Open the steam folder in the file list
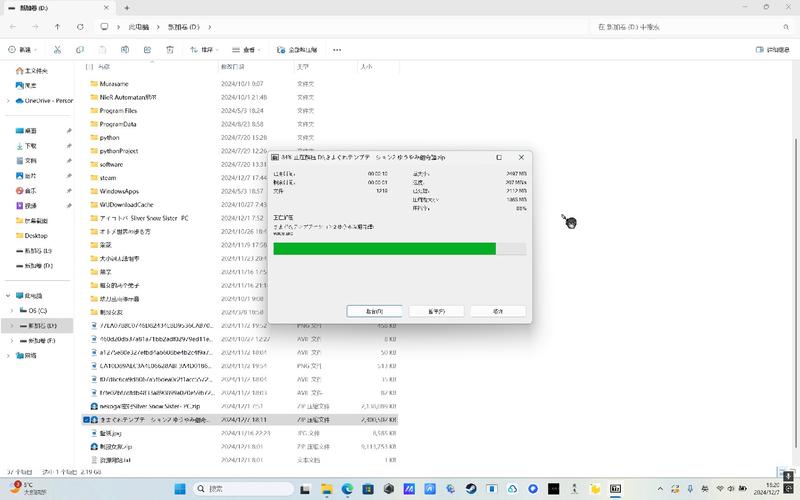 point(109,177)
